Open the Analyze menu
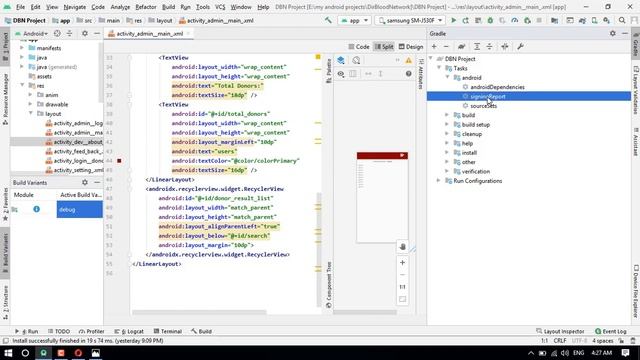This screenshot has width=640, height=360. [x=120, y=7]
